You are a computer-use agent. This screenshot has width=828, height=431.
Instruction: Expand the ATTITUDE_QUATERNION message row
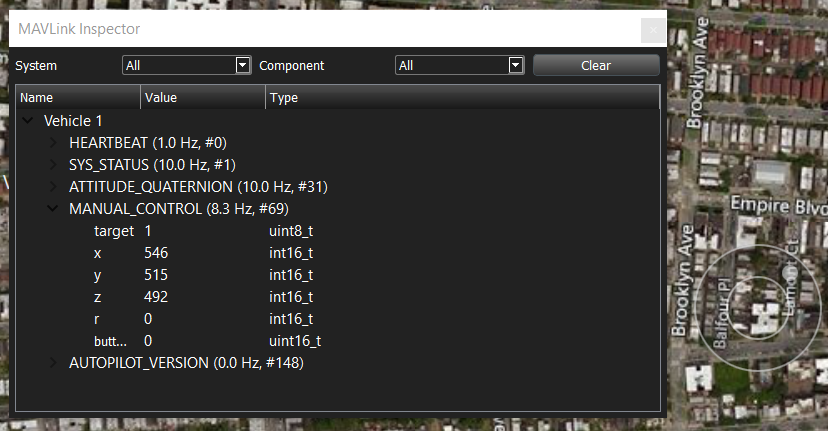point(53,186)
